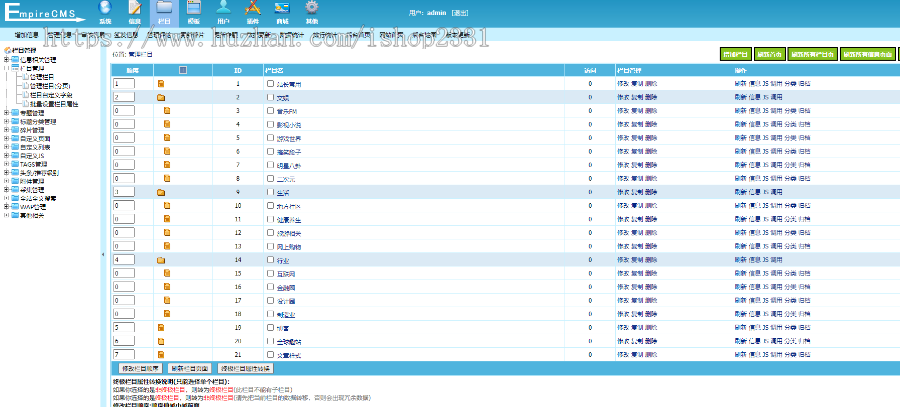900x407 pixels.
Task: Expand the 碎片管理 tree node
Action: (6, 130)
